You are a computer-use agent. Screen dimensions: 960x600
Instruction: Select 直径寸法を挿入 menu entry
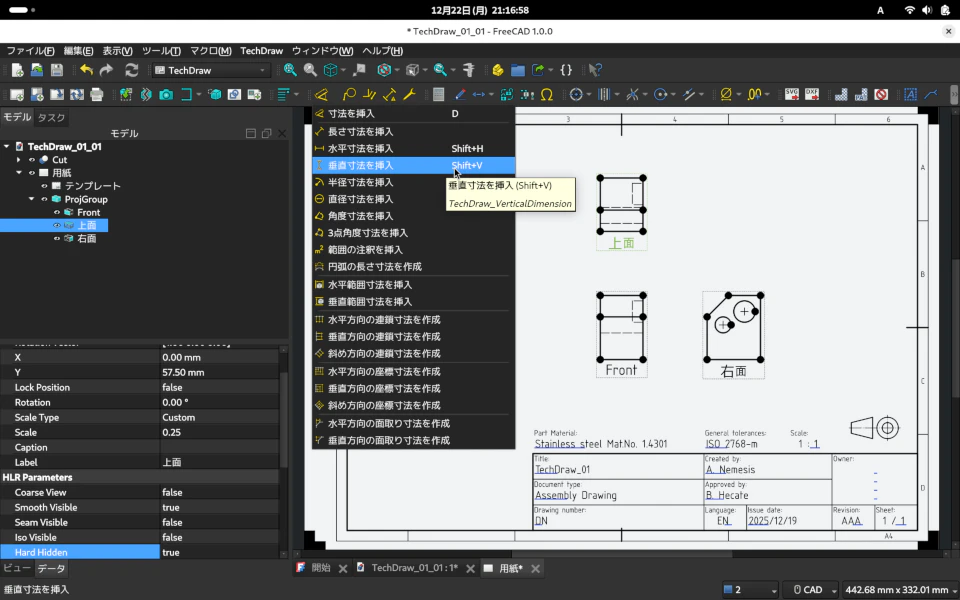click(413, 199)
